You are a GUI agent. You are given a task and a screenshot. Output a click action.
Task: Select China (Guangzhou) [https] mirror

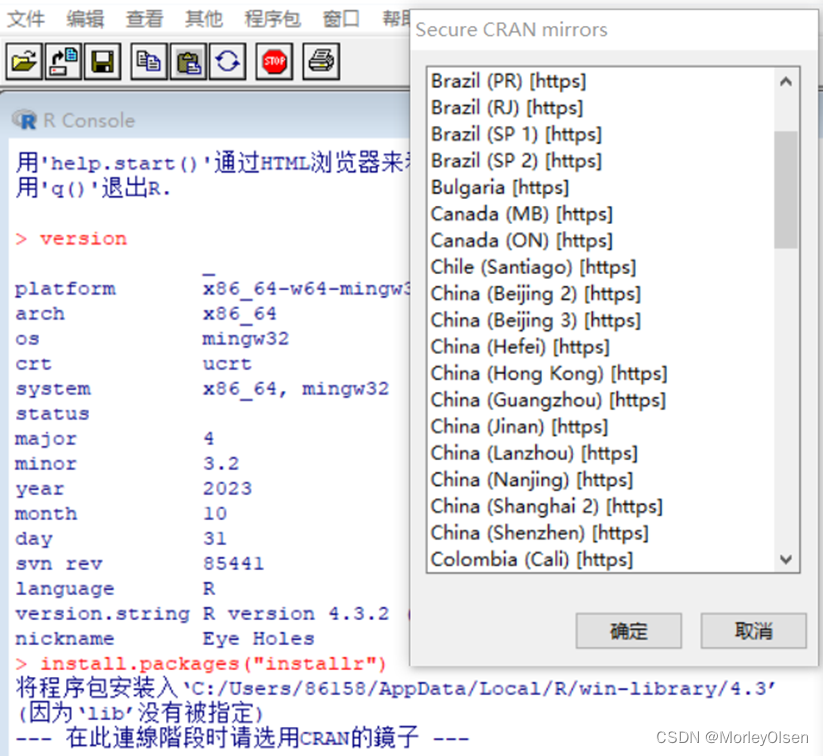click(600, 400)
